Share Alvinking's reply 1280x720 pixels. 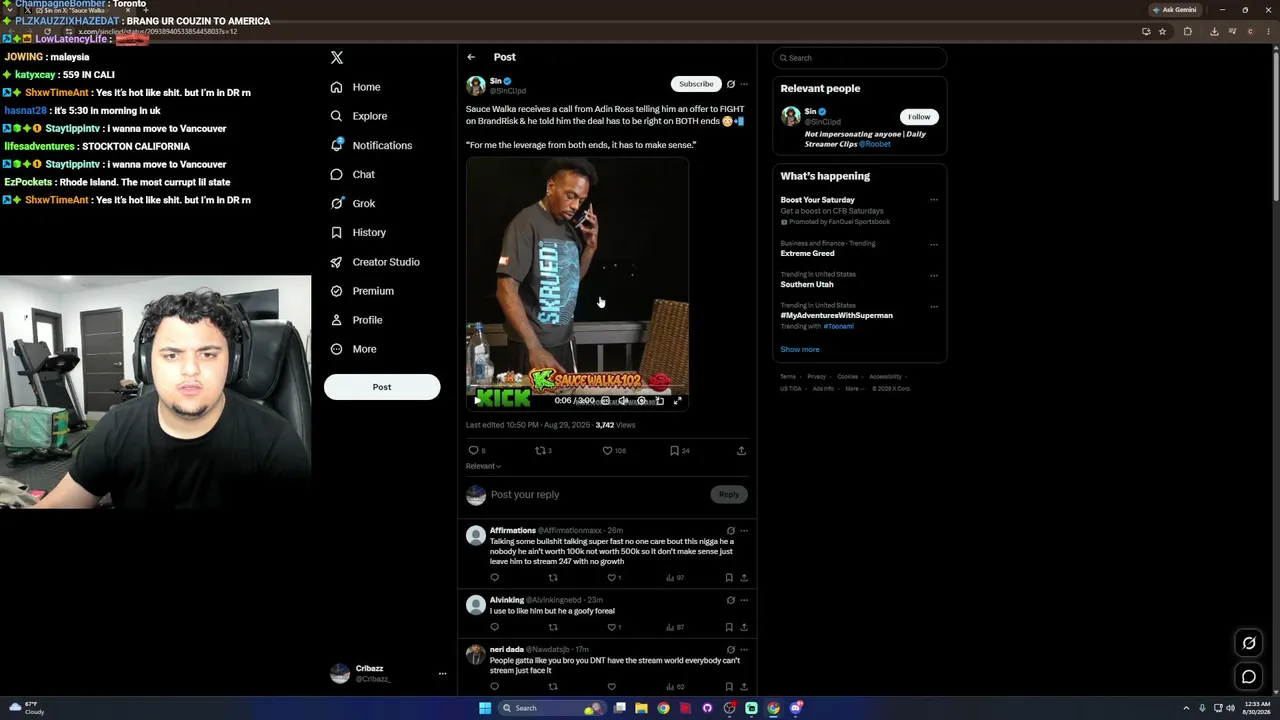744,628
